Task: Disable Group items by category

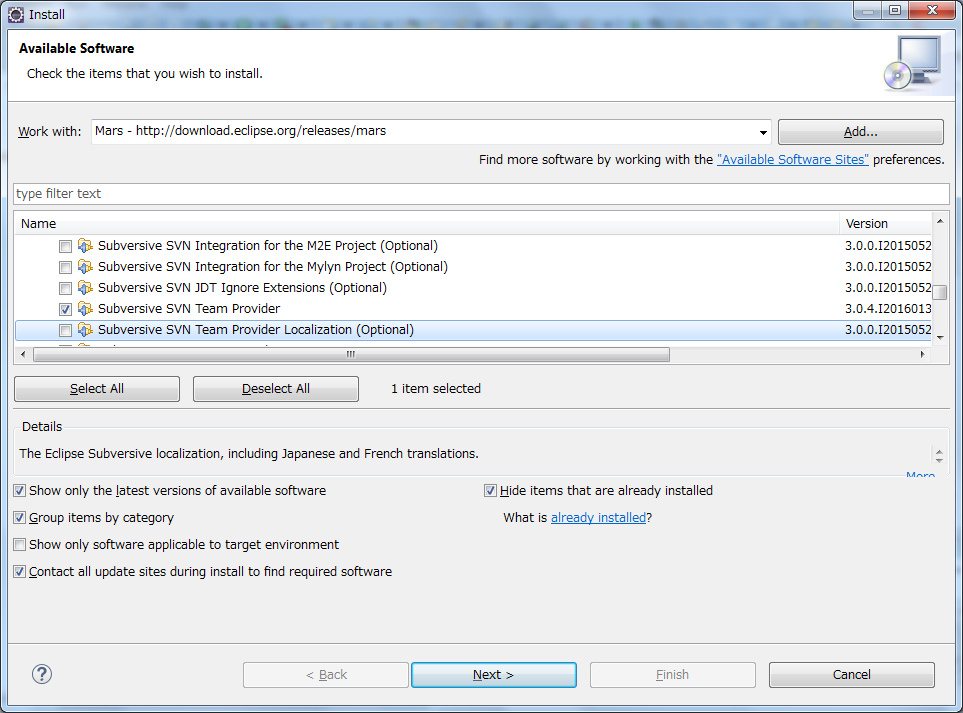Action: pos(20,518)
